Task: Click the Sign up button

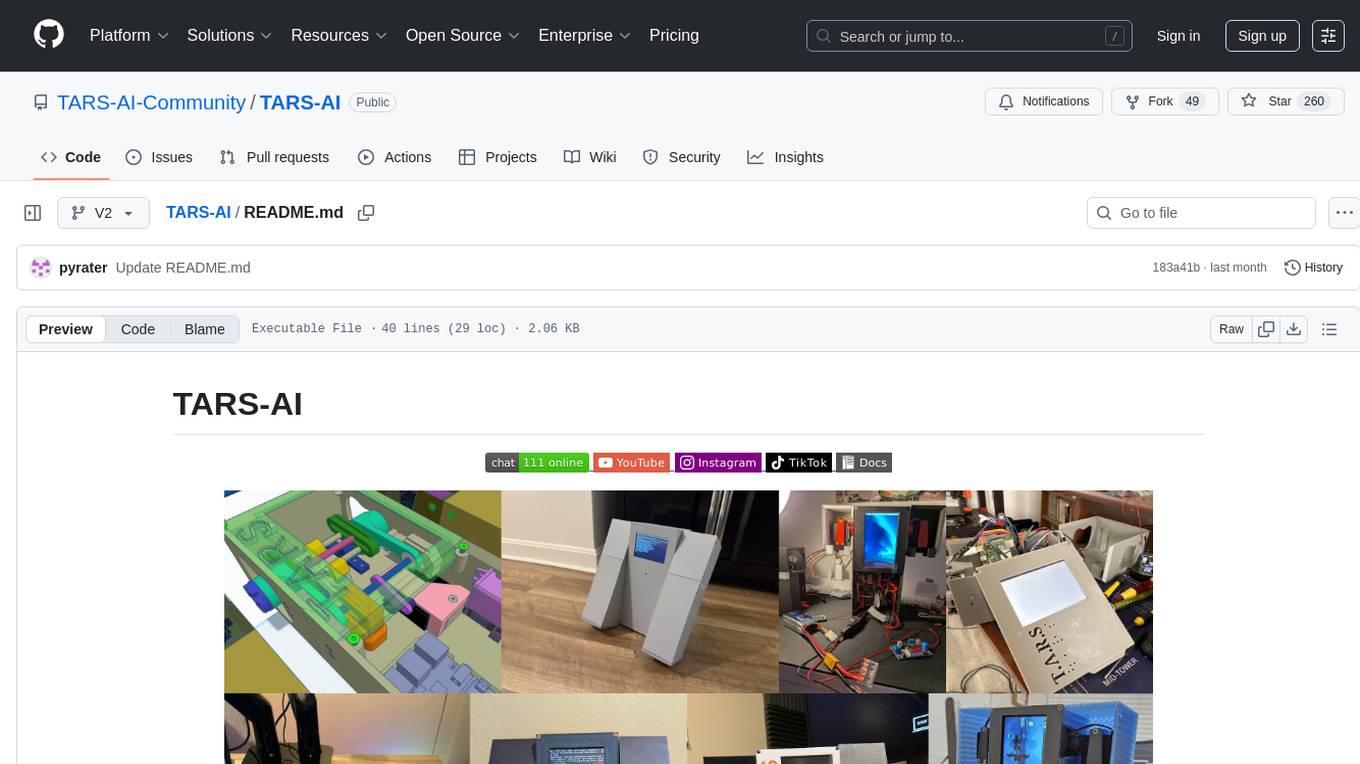Action: 1262,36
